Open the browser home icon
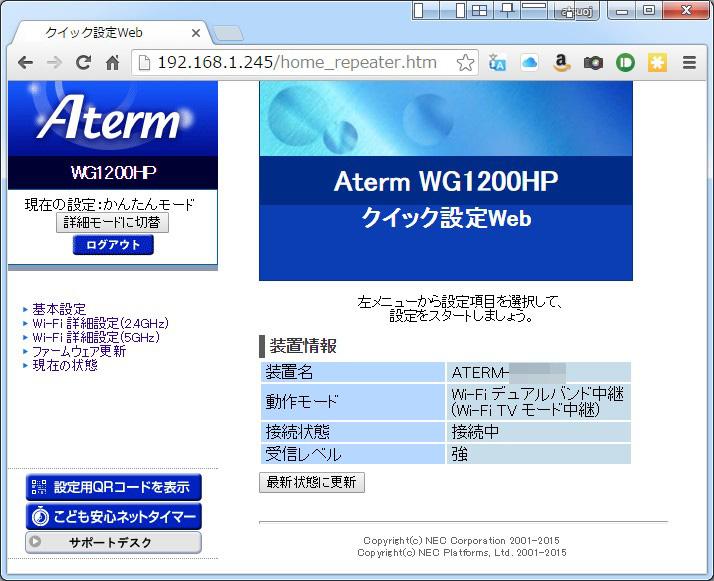 pyautogui.click(x=112, y=62)
